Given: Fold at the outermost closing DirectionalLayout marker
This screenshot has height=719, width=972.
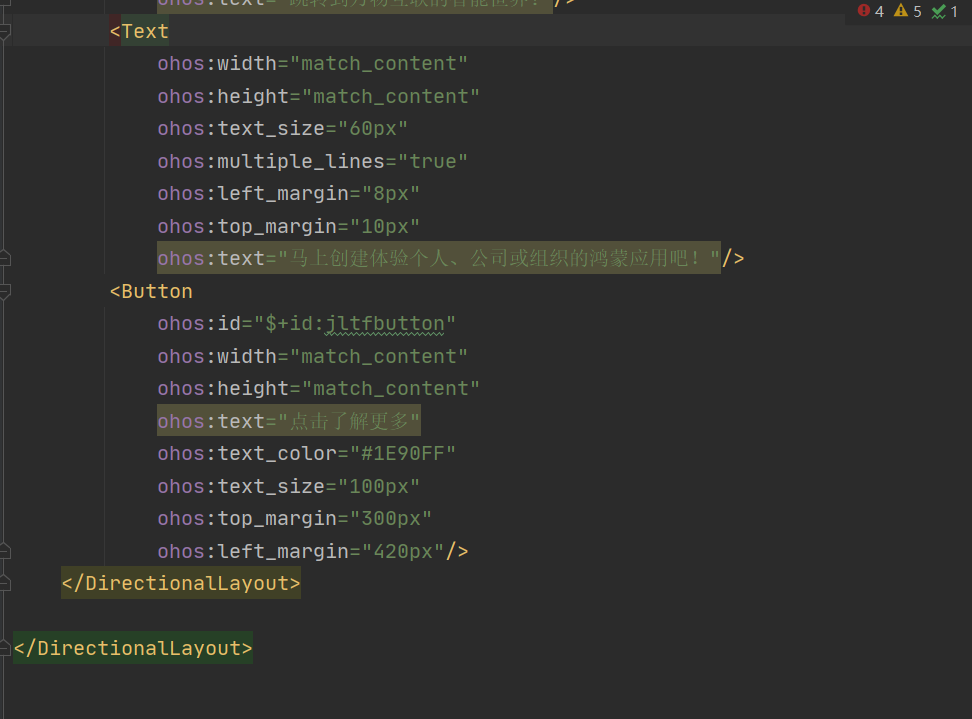Looking at the screenshot, I should point(5,648).
